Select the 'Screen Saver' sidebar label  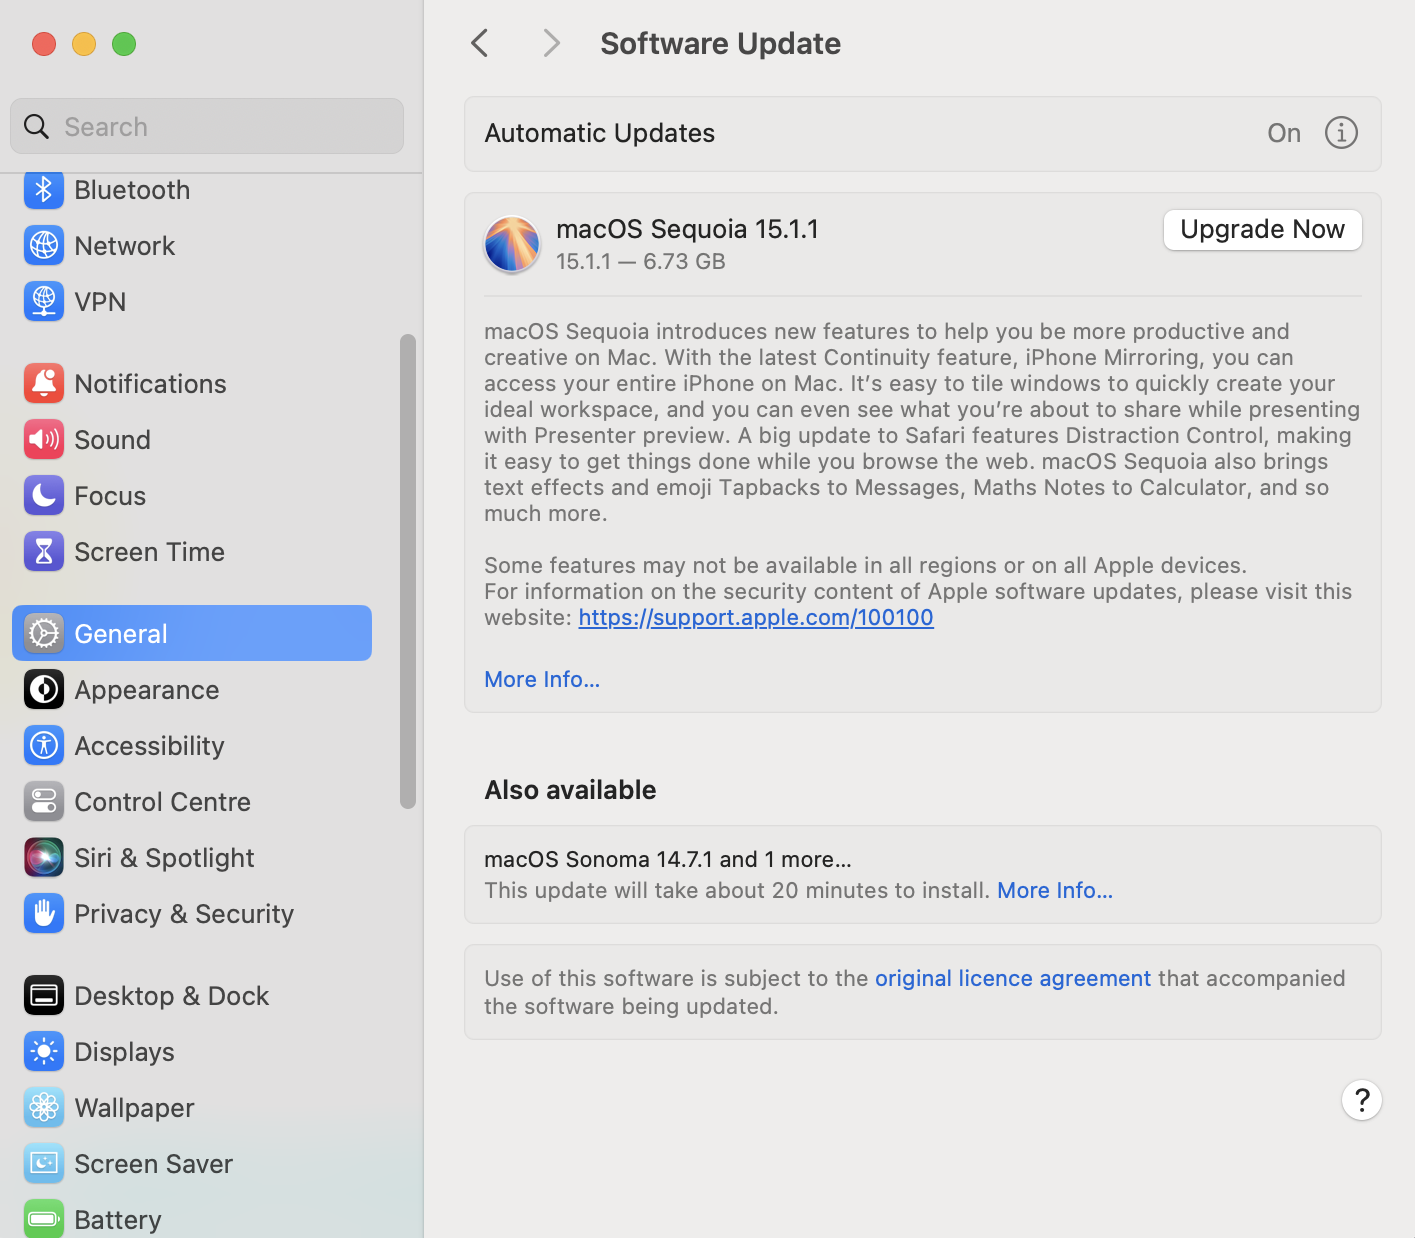(153, 1164)
